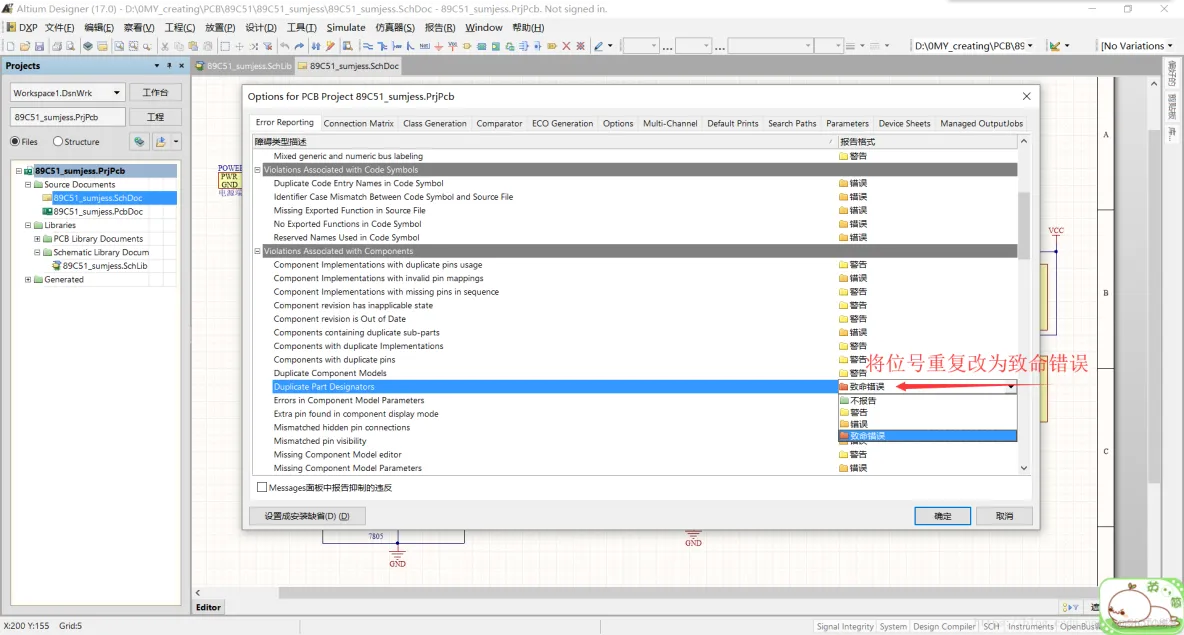The width and height of the screenshot is (1184, 635).
Task: Click the 工程 project button
Action: point(156,117)
